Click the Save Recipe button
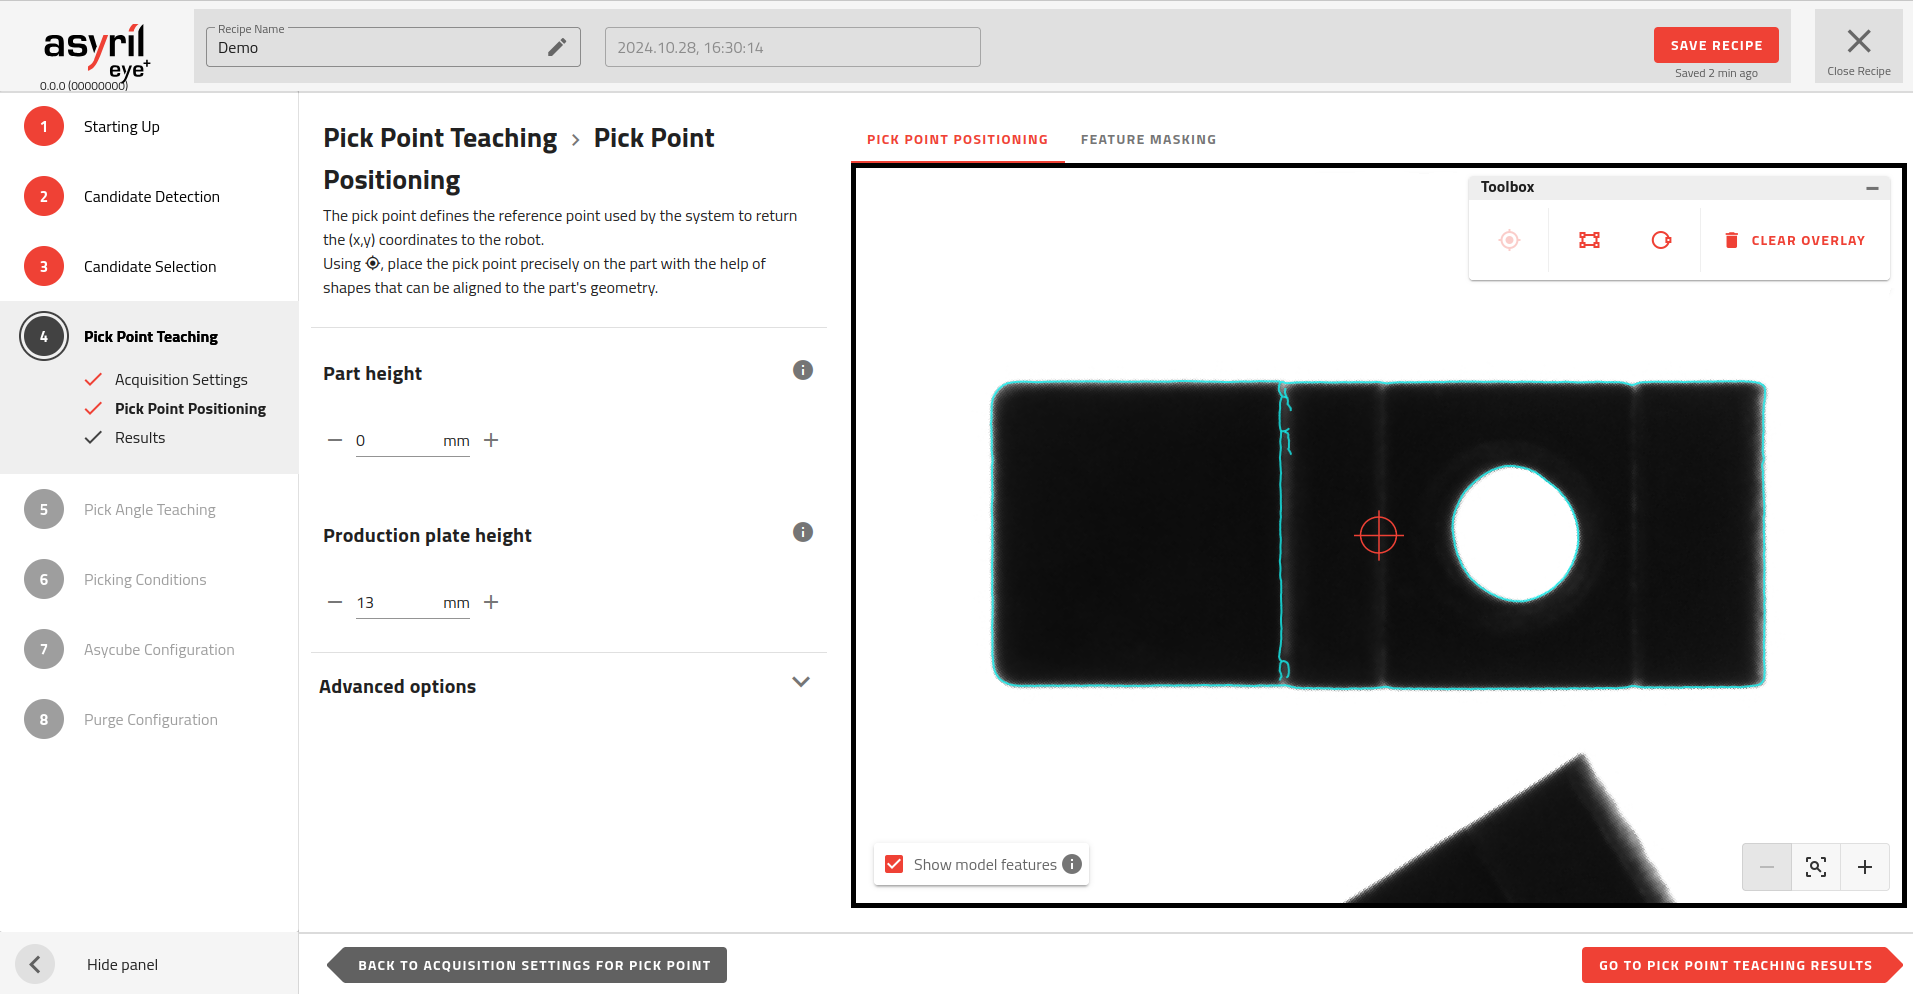Image resolution: width=1913 pixels, height=994 pixels. 1715,45
